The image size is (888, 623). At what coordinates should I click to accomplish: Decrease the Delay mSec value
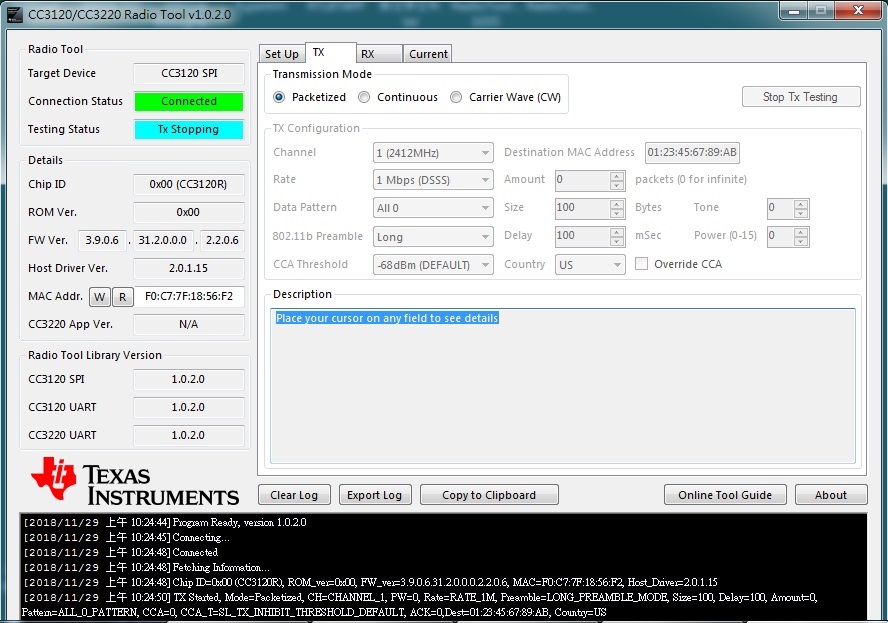click(617, 242)
